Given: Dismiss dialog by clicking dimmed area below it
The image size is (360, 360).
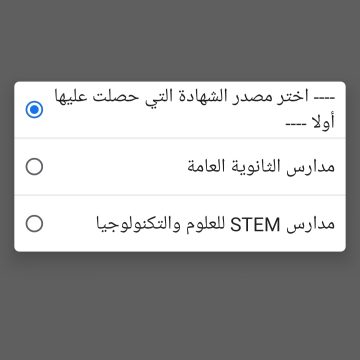Looking at the screenshot, I should [180, 305].
